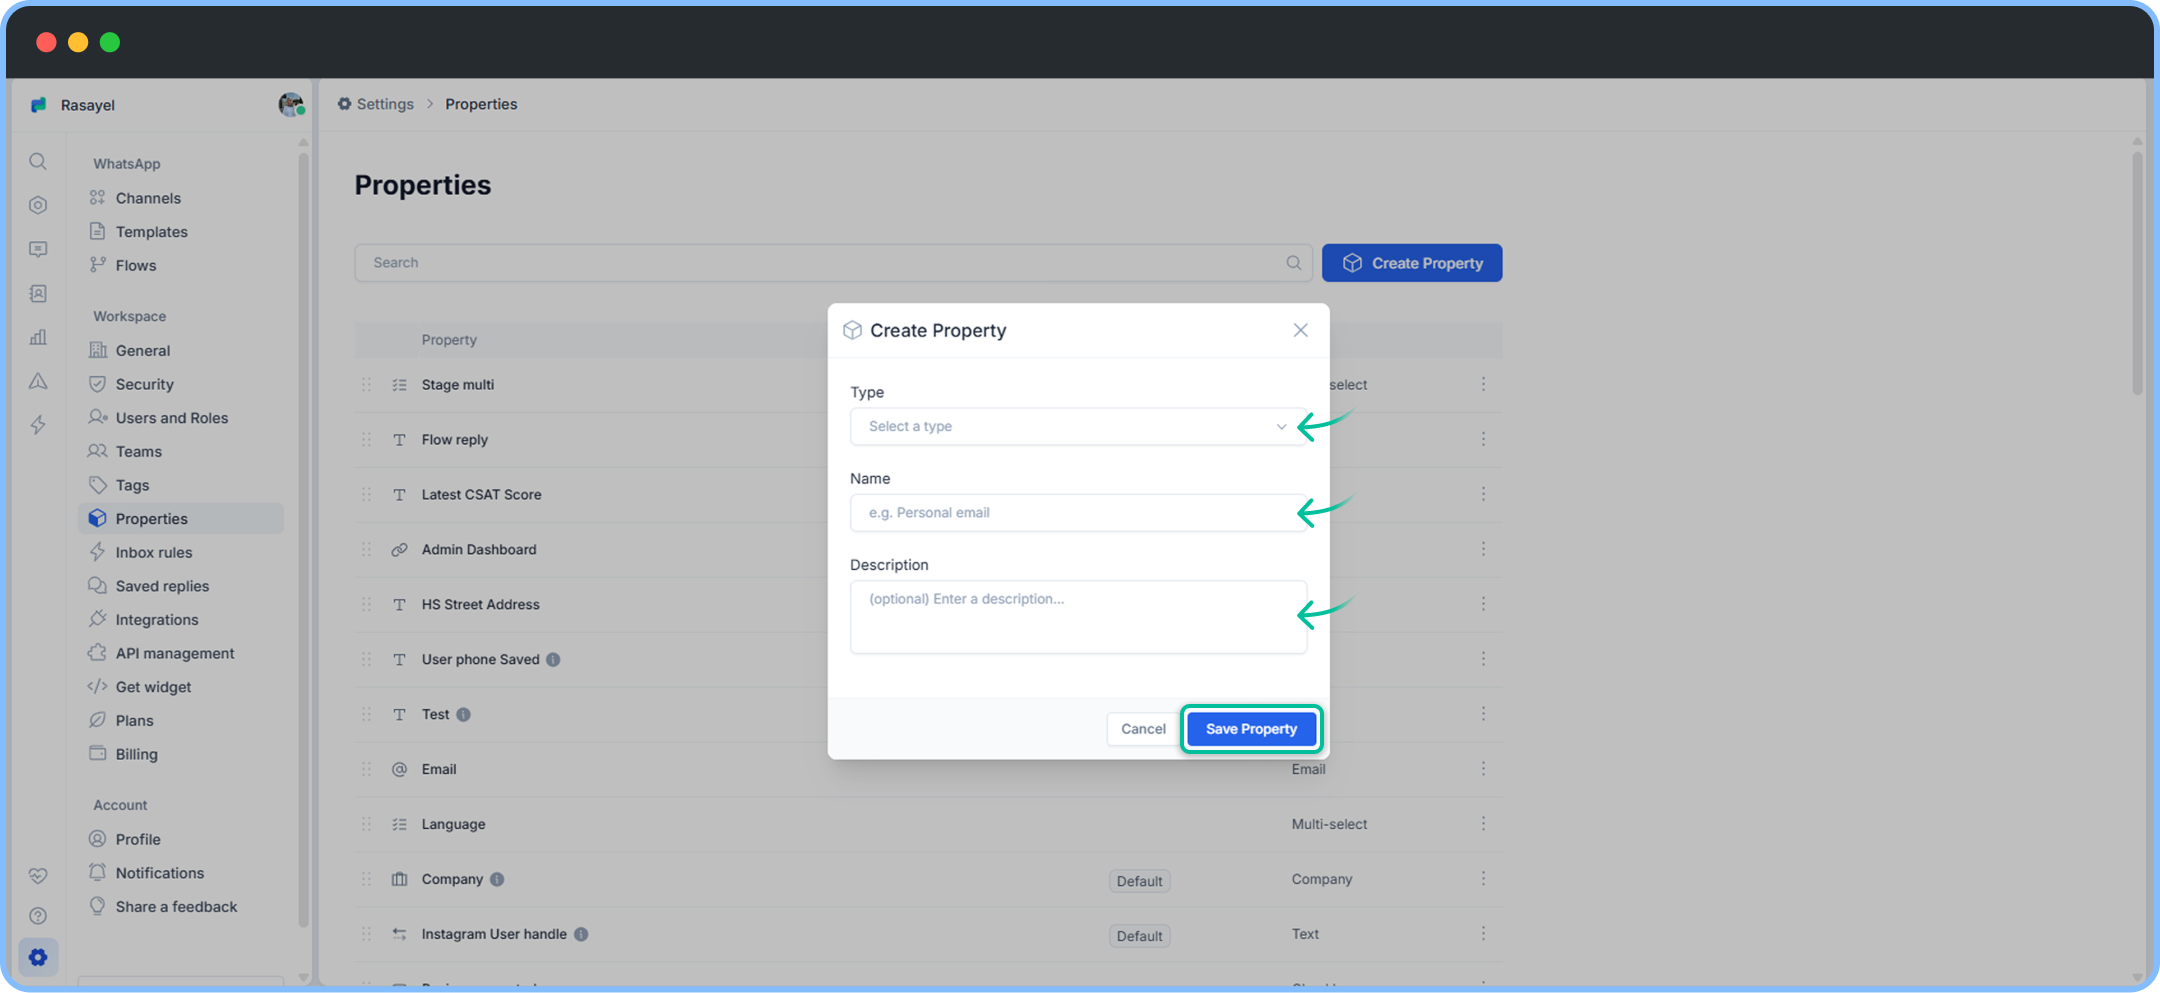
Task: Go to Settings breadcrumb
Action: 376,104
